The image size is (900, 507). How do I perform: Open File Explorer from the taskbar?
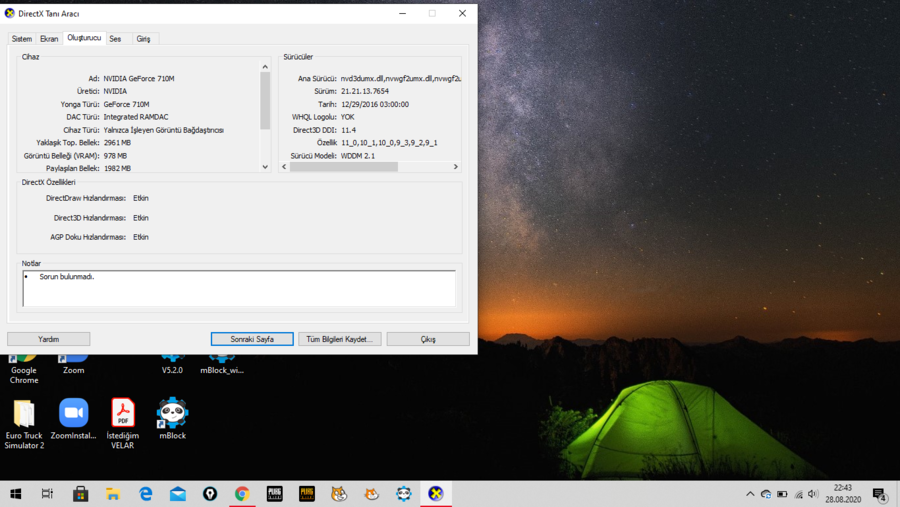tap(112, 494)
